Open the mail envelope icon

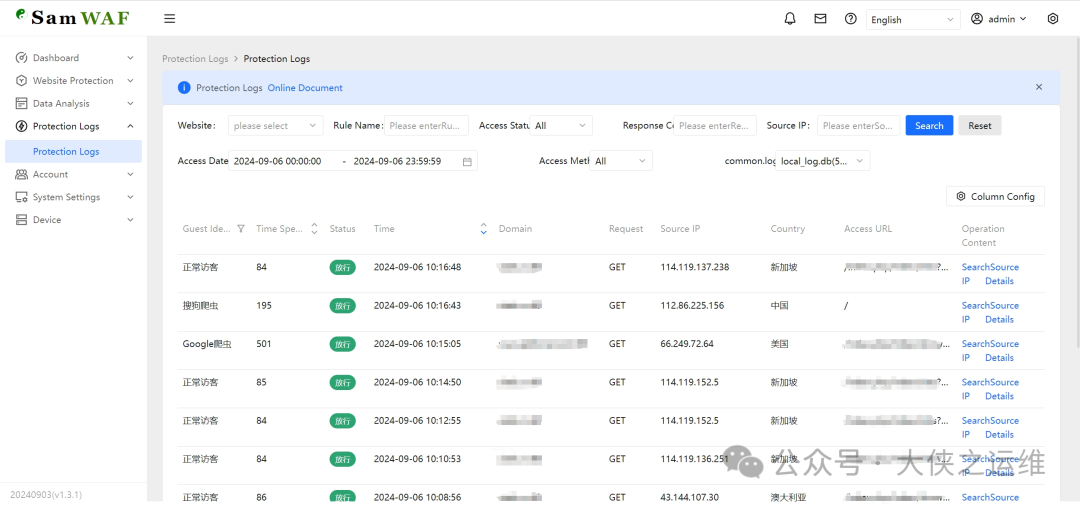pos(820,19)
